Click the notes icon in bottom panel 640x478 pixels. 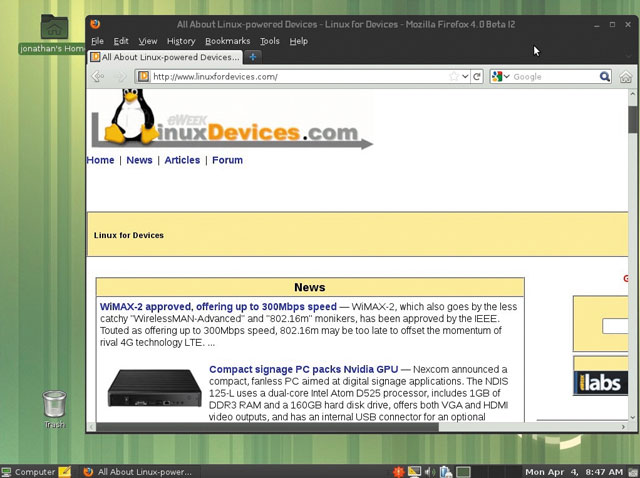(x=64, y=471)
